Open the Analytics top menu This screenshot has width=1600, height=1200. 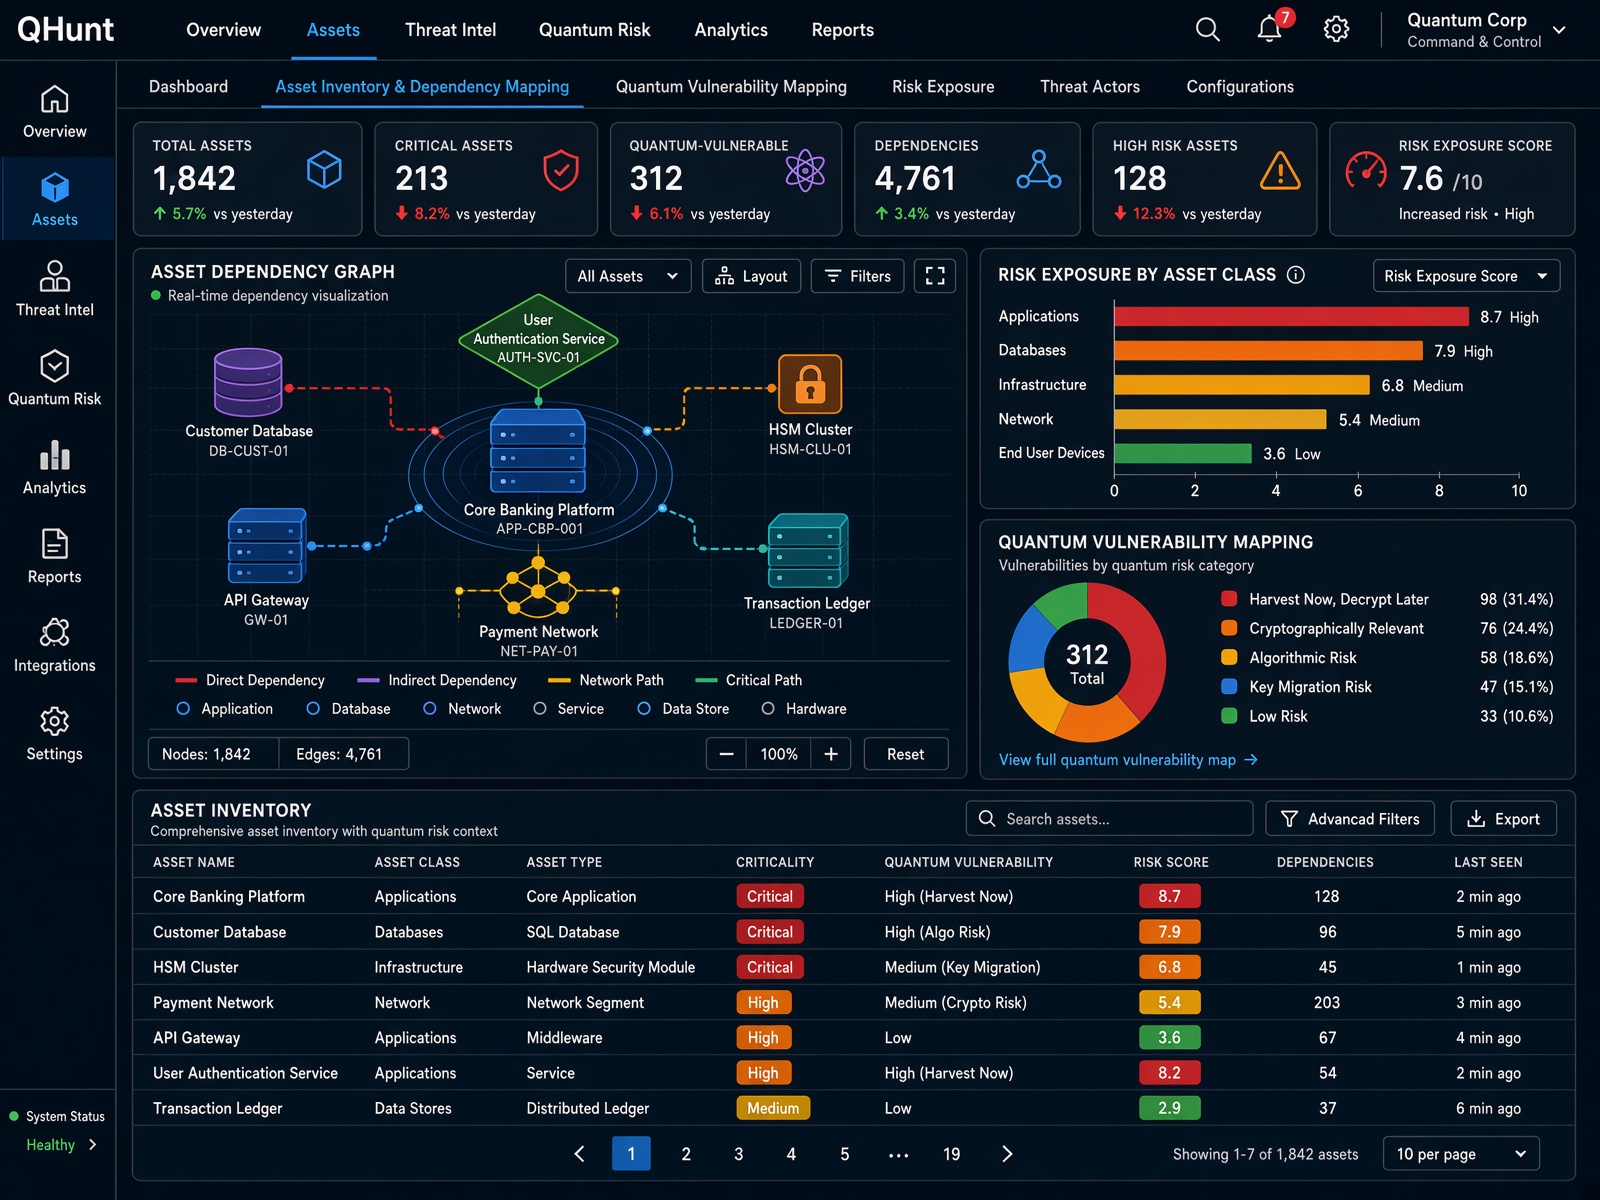pos(731,30)
